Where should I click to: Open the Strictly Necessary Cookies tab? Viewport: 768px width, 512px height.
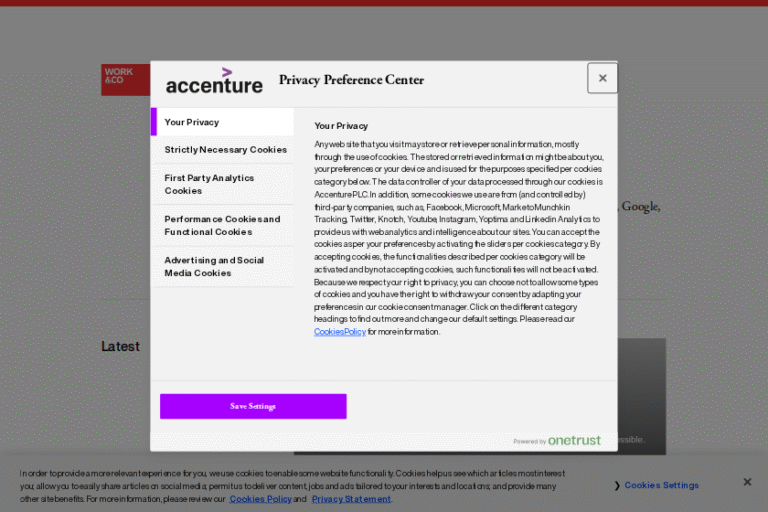point(225,150)
